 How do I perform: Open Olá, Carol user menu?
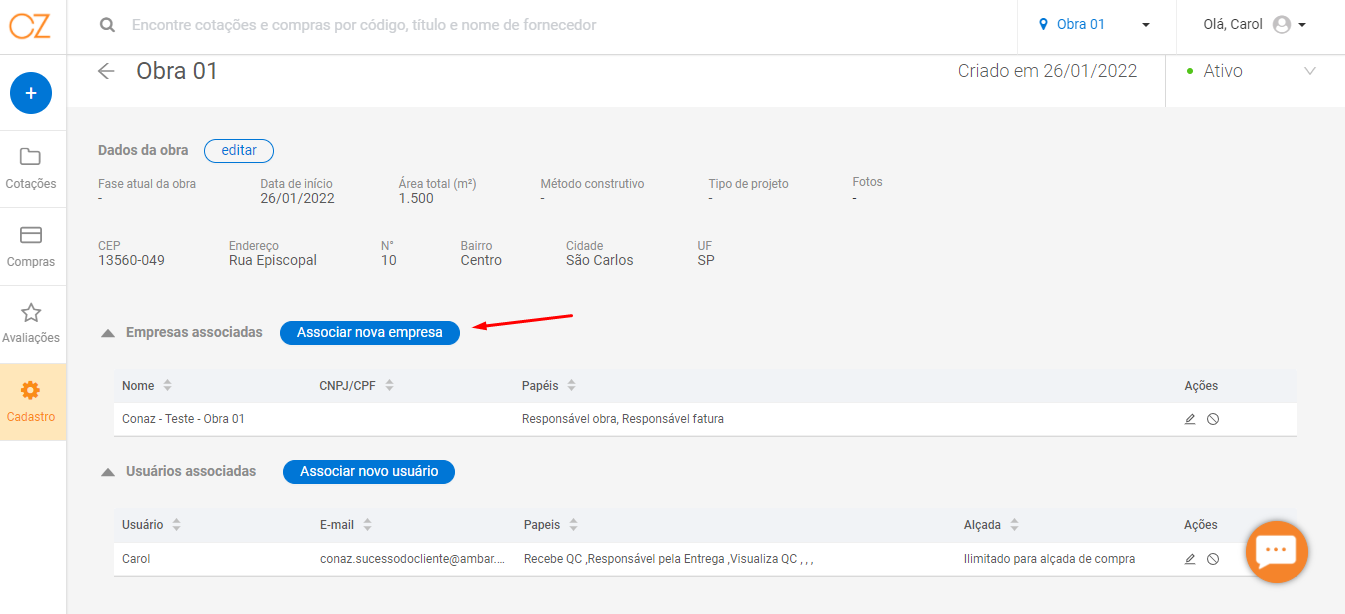(1256, 25)
